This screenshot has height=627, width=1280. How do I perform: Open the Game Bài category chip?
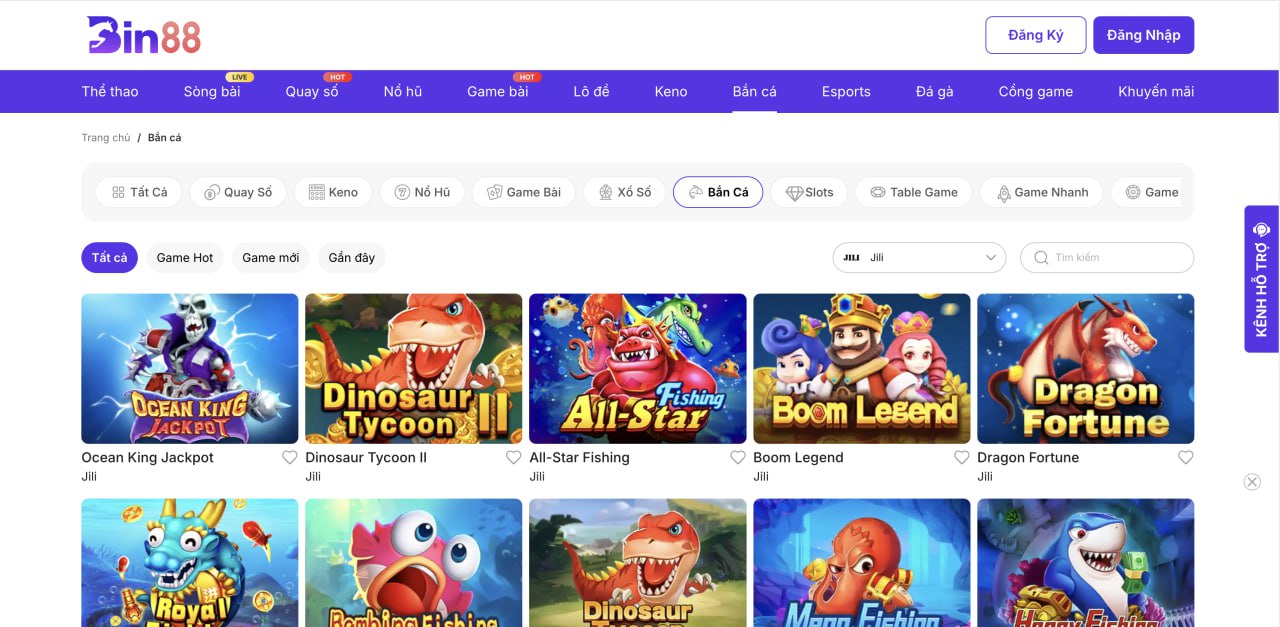coord(523,192)
